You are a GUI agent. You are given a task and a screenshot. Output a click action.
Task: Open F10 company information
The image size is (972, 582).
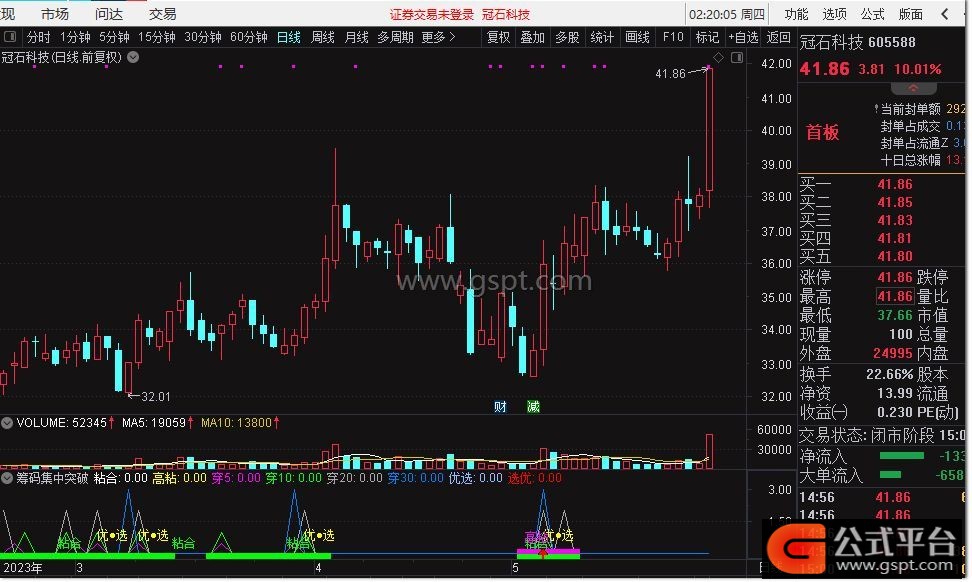click(673, 37)
